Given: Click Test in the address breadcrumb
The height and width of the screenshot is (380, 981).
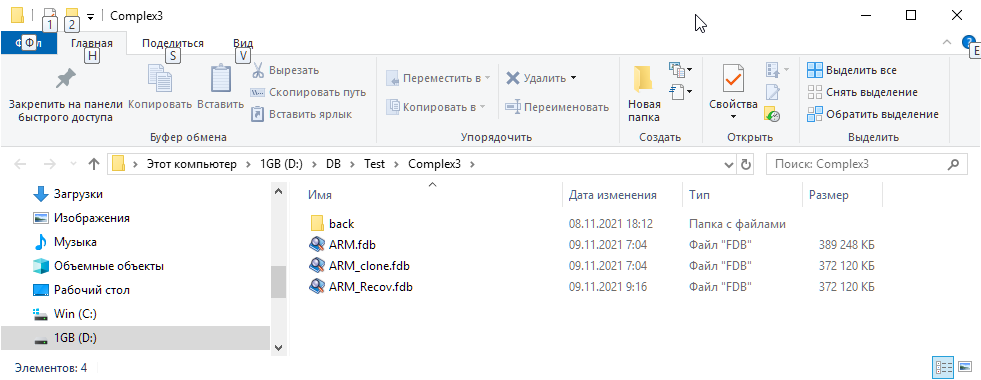Looking at the screenshot, I should (375, 165).
